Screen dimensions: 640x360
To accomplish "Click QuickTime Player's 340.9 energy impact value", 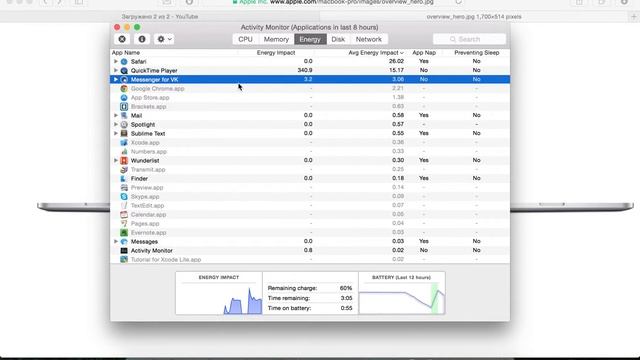I will tap(304, 70).
